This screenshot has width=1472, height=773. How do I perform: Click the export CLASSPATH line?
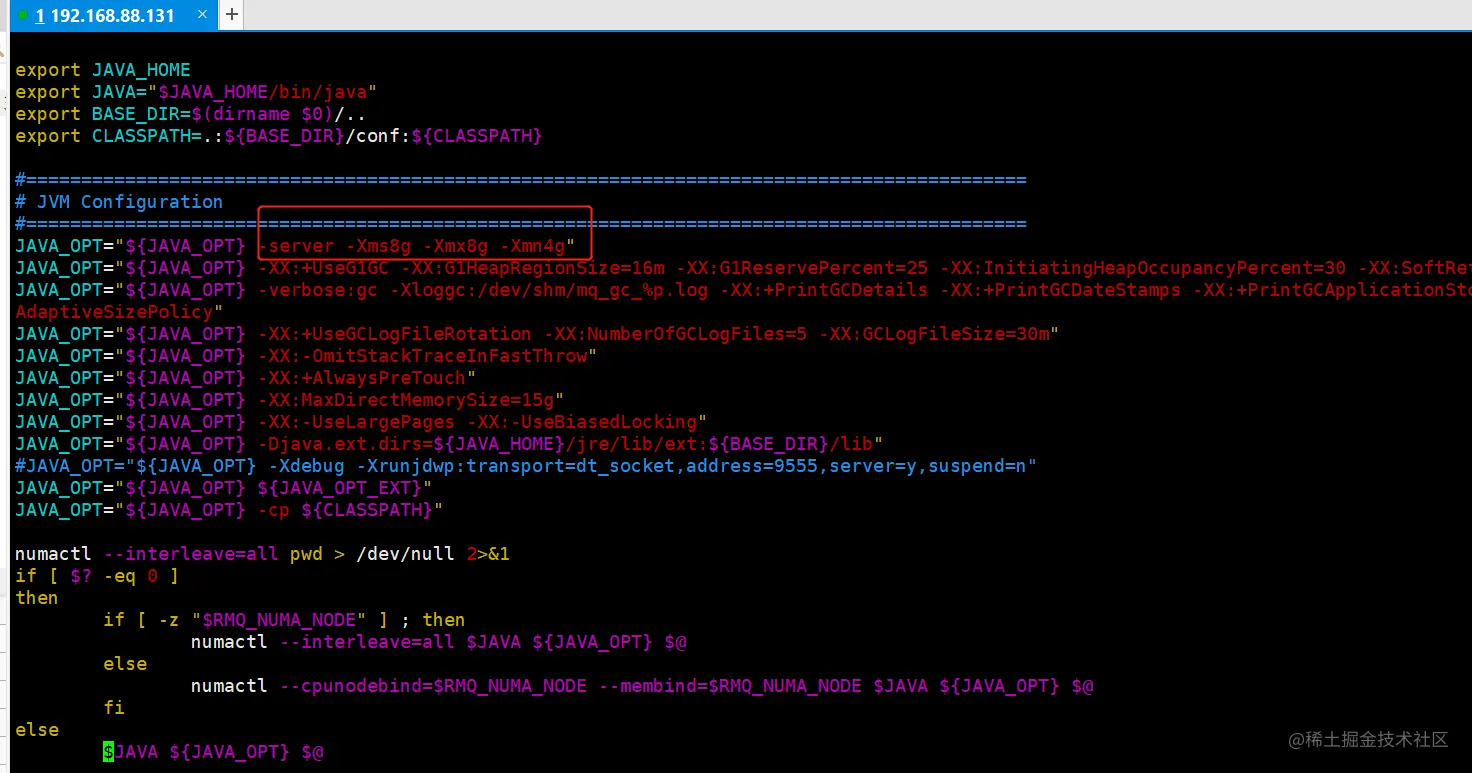[279, 136]
